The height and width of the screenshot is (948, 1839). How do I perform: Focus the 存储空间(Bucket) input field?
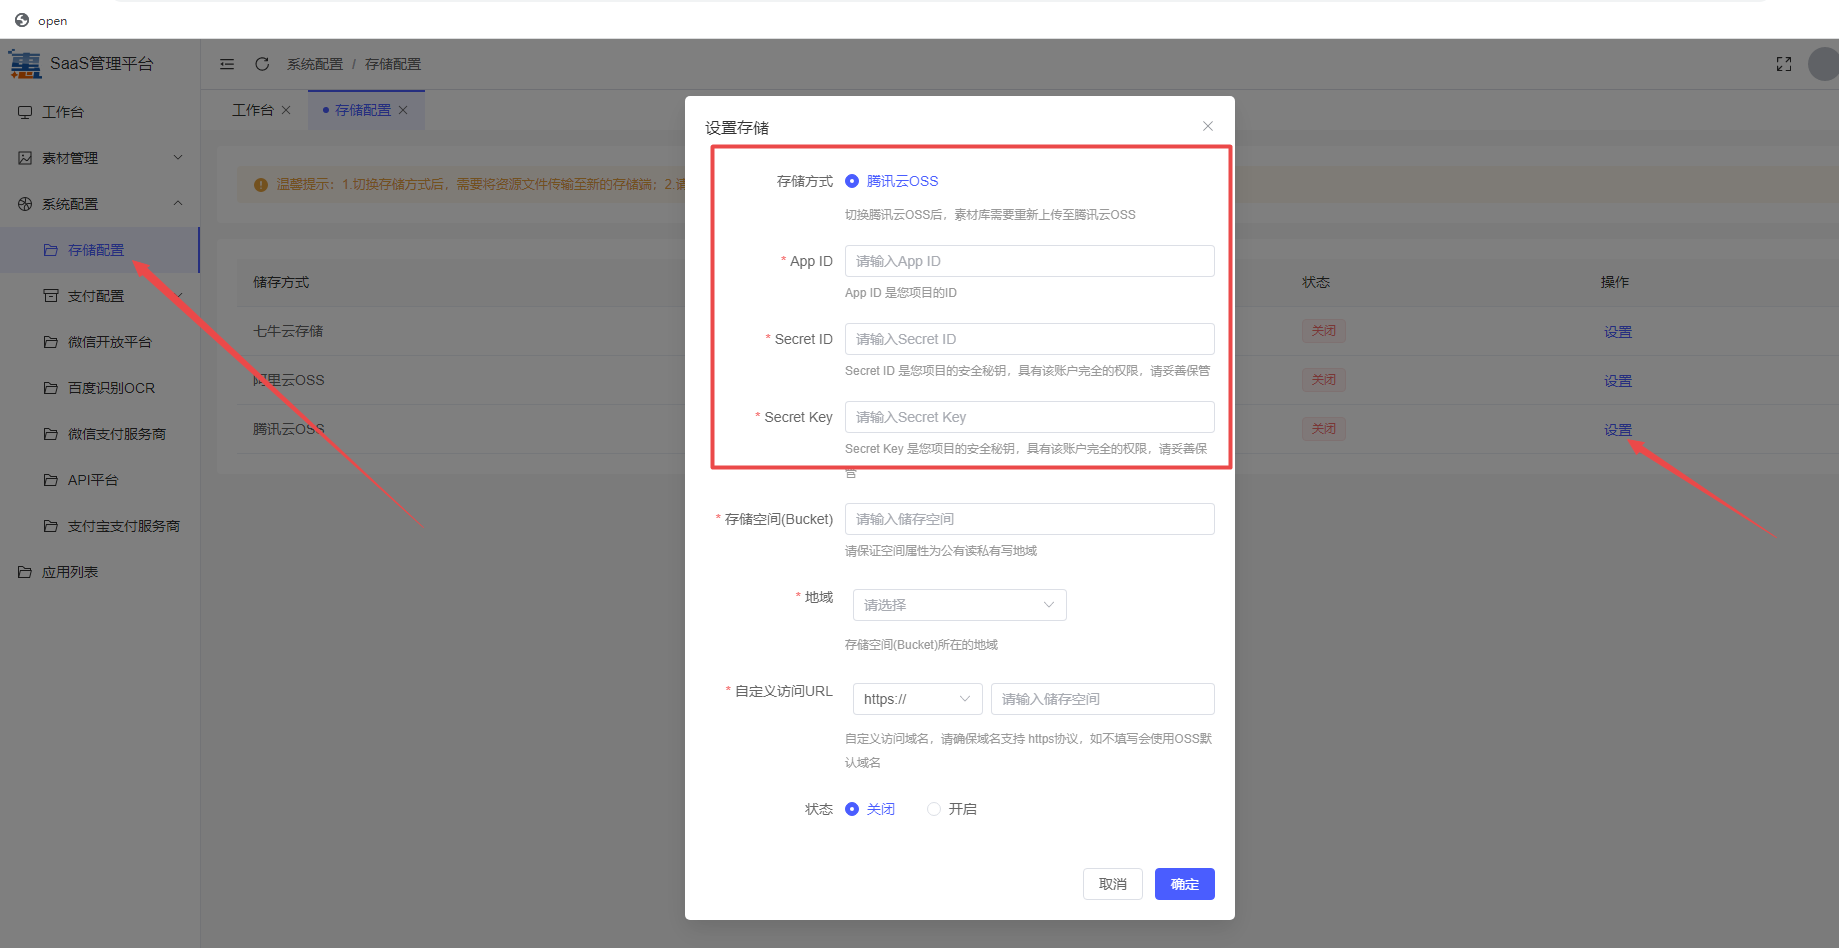click(x=1030, y=519)
